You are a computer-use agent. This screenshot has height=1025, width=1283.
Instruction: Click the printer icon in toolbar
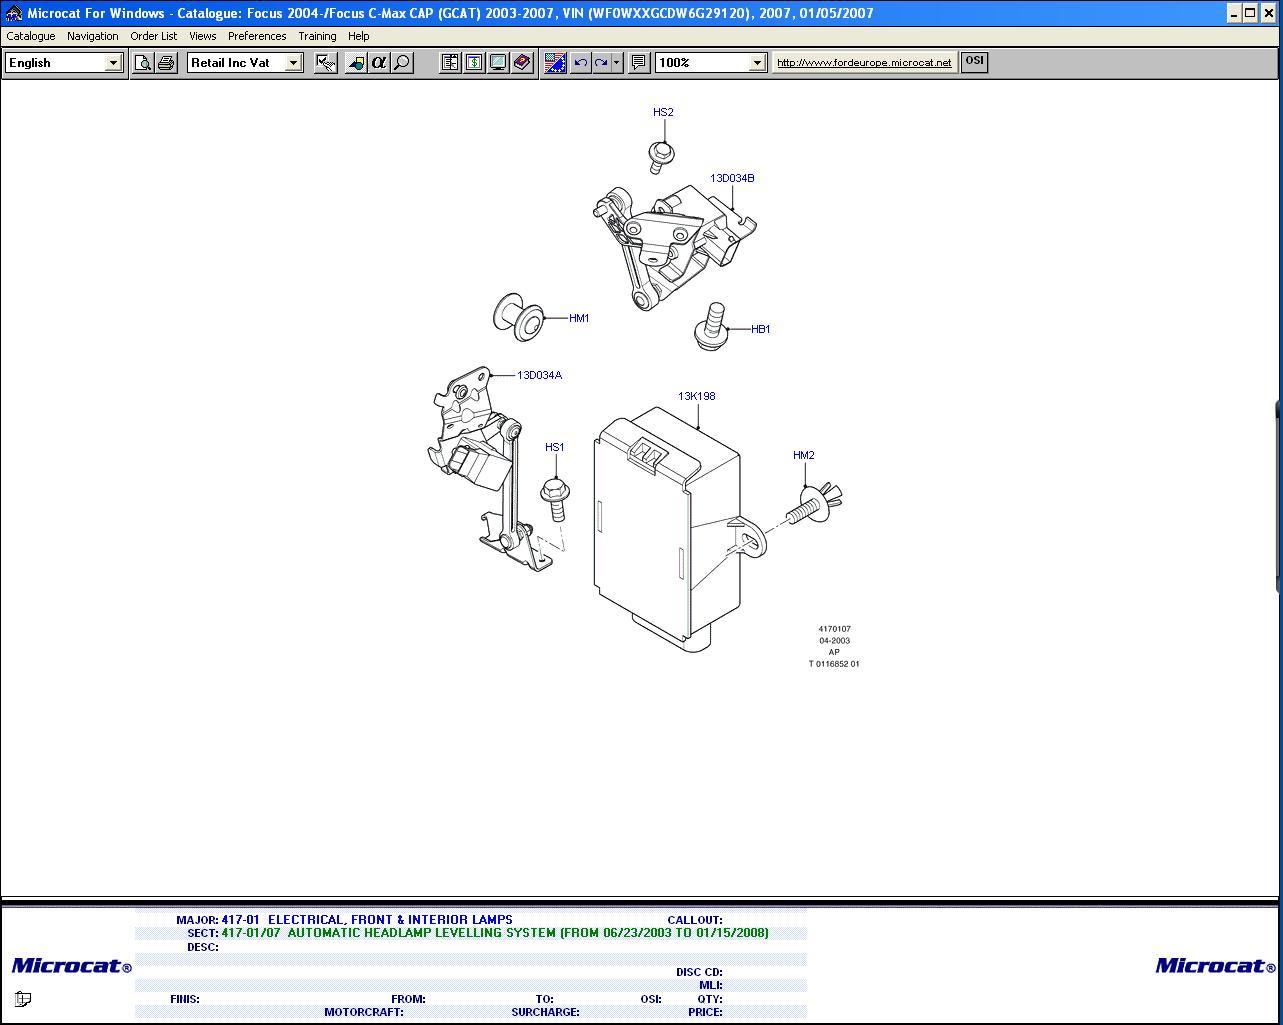[x=166, y=63]
